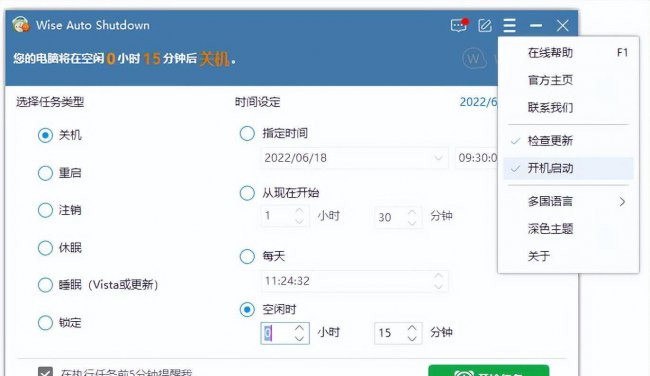
Task: Choose the 每天 daily option
Action: pos(247,256)
